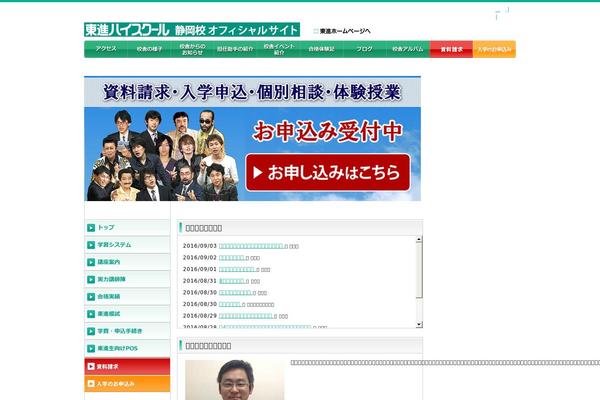Select 学習システム in the left sidebar
This screenshot has width=600, height=400.
coord(127,245)
